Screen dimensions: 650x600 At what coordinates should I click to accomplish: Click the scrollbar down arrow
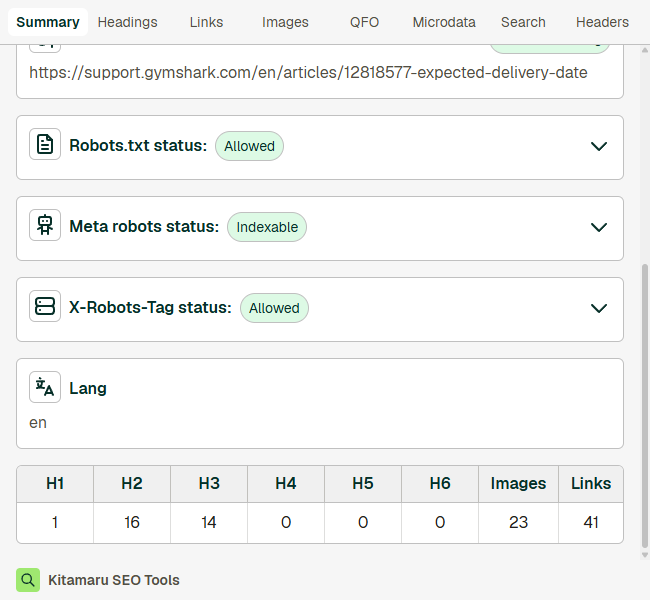[645, 554]
